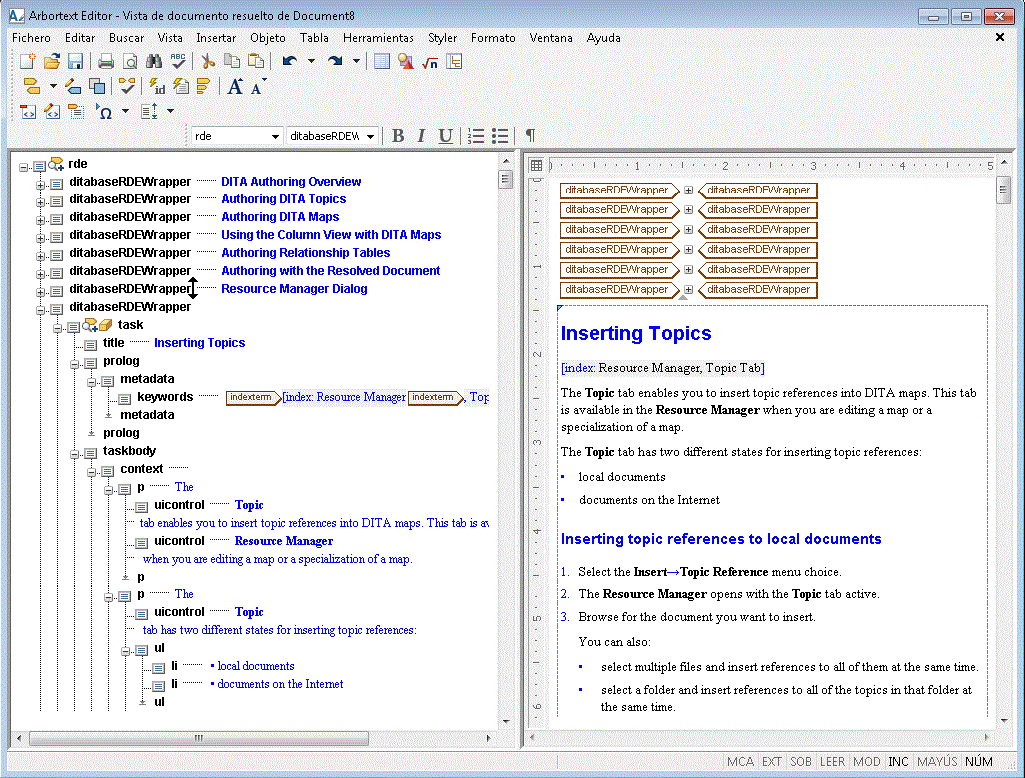This screenshot has height=778, width=1025.
Task: Open Print Preview from the toolbar
Action: click(x=130, y=62)
